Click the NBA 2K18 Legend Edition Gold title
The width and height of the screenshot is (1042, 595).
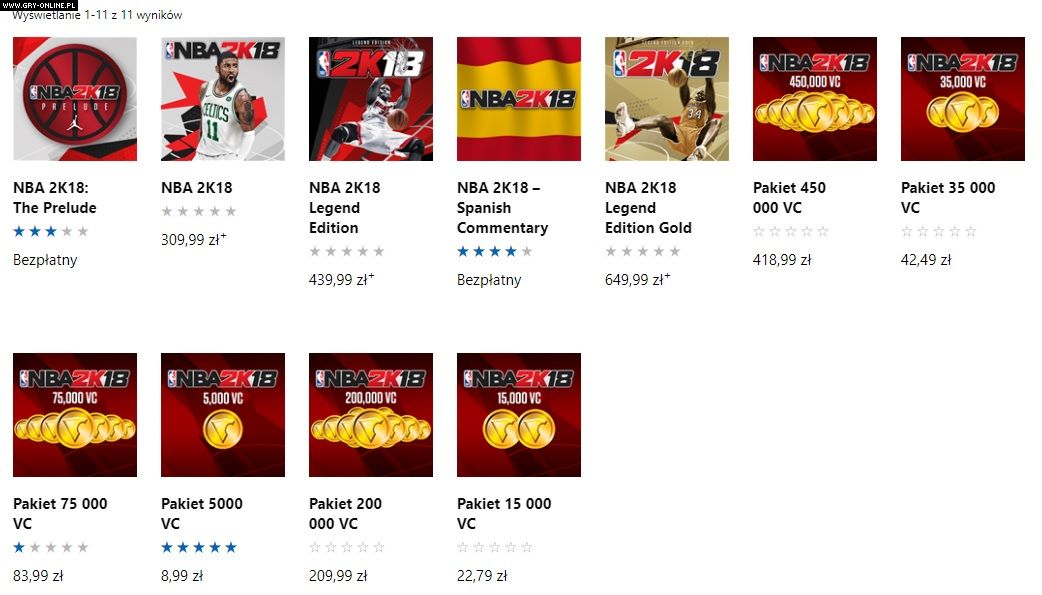pos(648,207)
